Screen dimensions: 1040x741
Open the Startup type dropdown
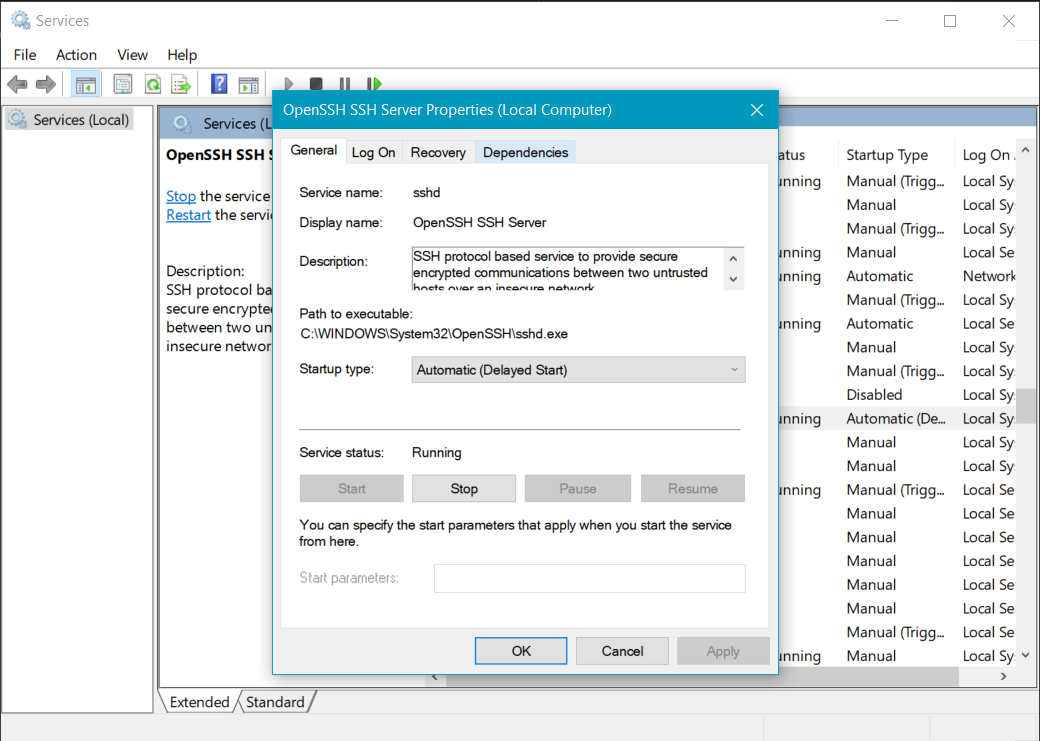(x=578, y=370)
